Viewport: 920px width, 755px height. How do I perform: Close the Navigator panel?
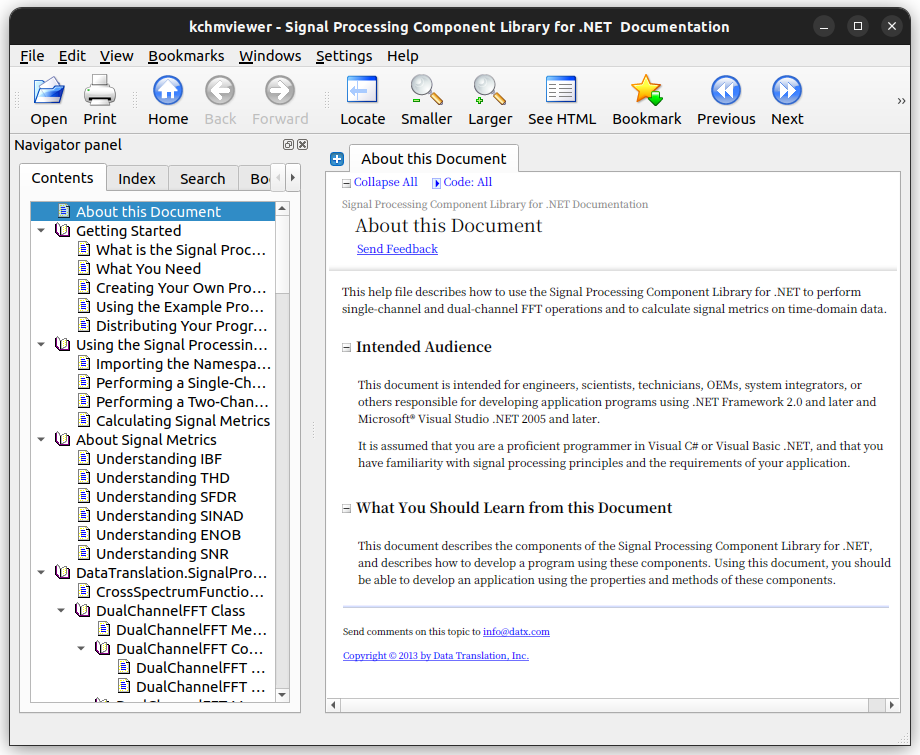click(303, 145)
